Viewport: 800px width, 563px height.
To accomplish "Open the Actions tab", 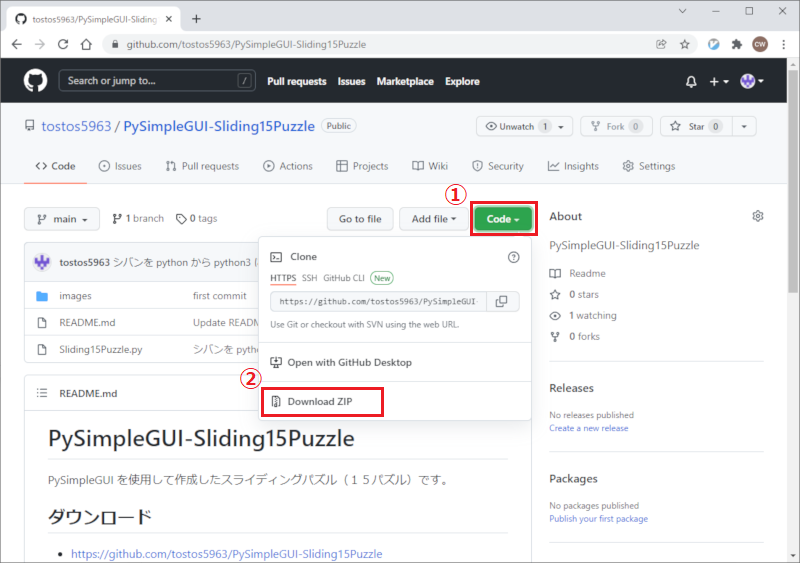I will click(x=288, y=166).
